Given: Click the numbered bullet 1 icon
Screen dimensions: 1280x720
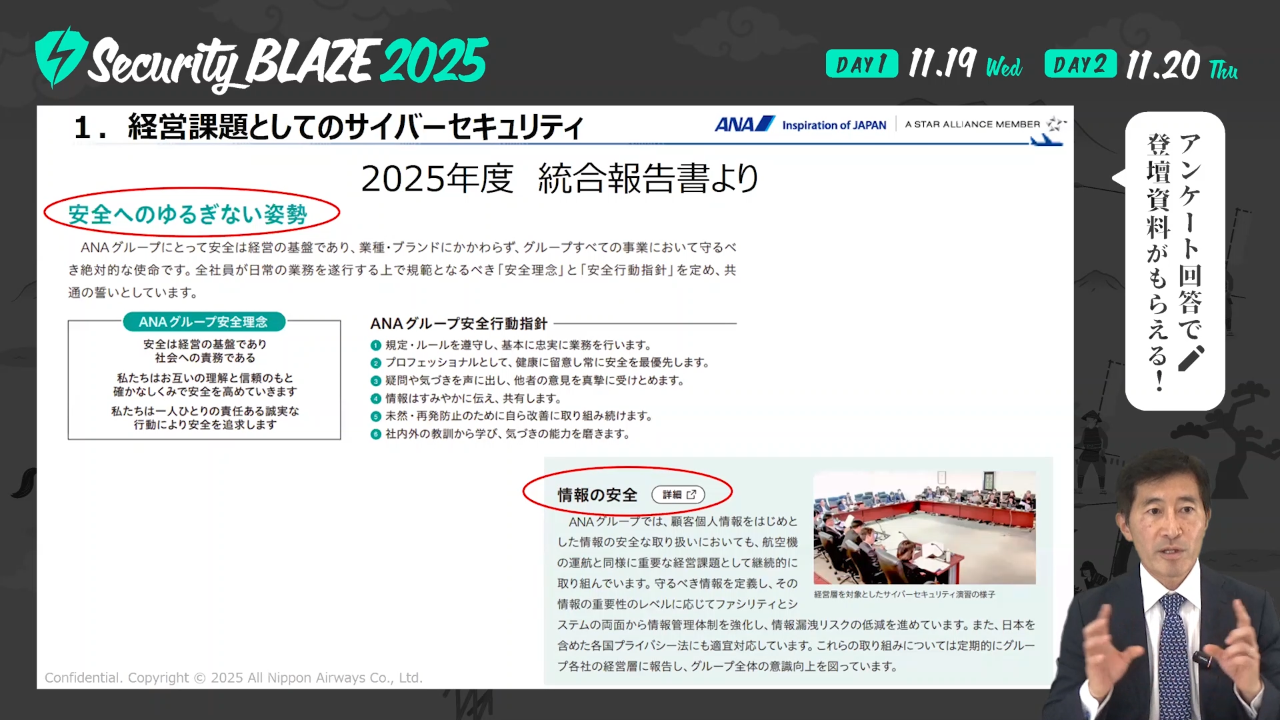Looking at the screenshot, I should click(x=376, y=345).
